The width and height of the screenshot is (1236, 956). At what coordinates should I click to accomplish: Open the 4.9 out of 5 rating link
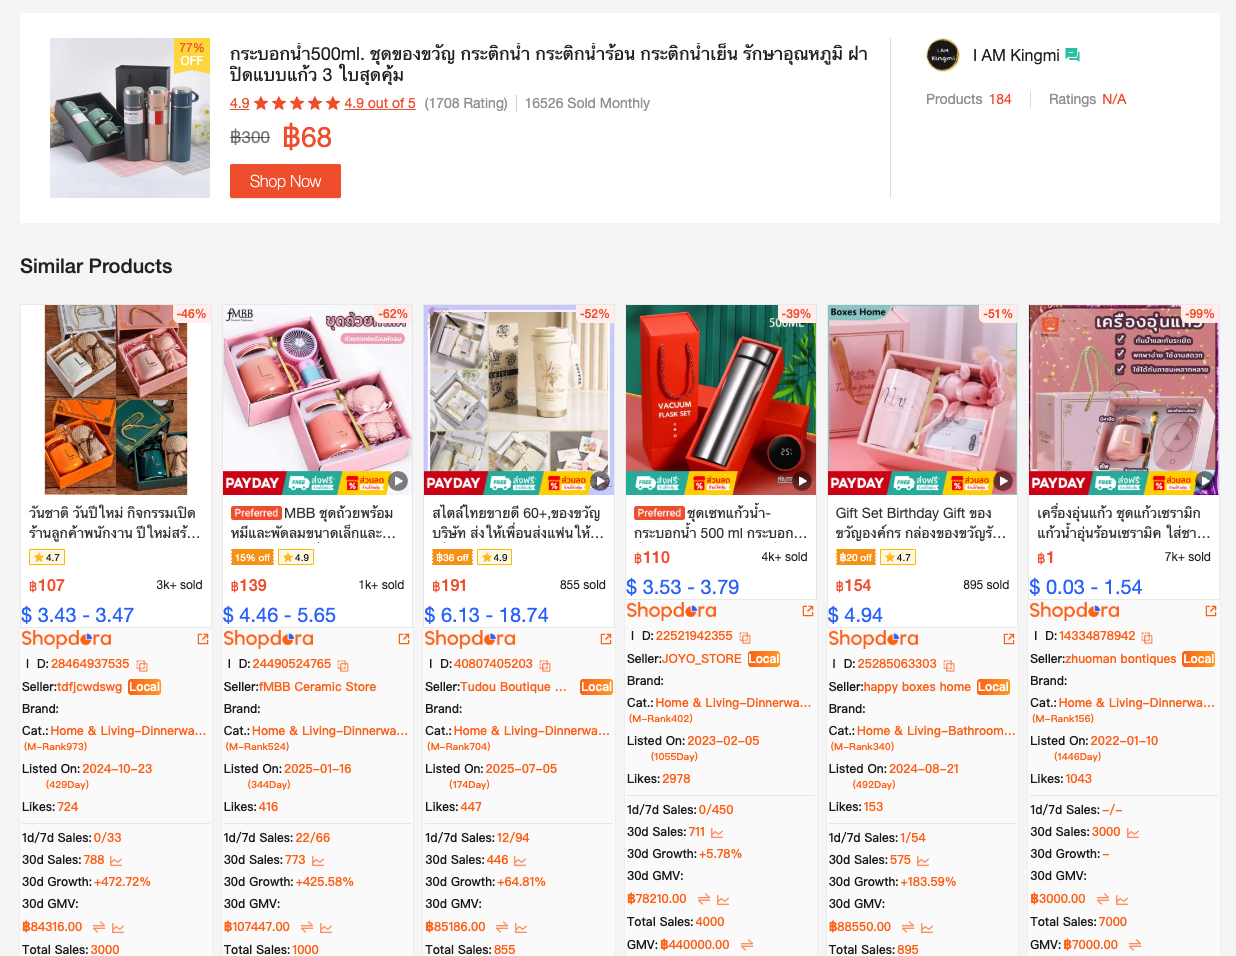pyautogui.click(x=380, y=103)
